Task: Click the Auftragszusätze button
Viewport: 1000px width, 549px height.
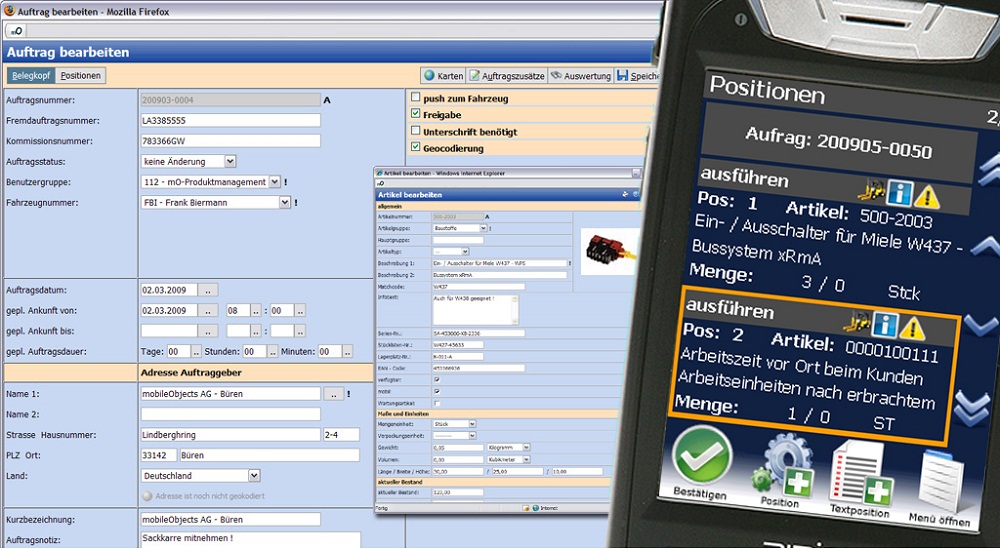Action: (x=509, y=76)
